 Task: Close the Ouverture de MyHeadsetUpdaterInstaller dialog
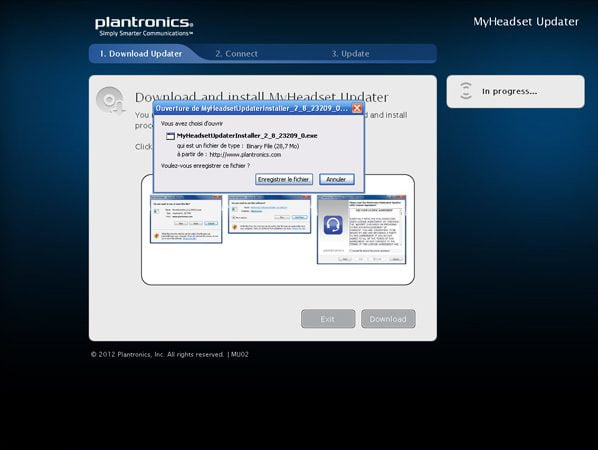click(357, 108)
